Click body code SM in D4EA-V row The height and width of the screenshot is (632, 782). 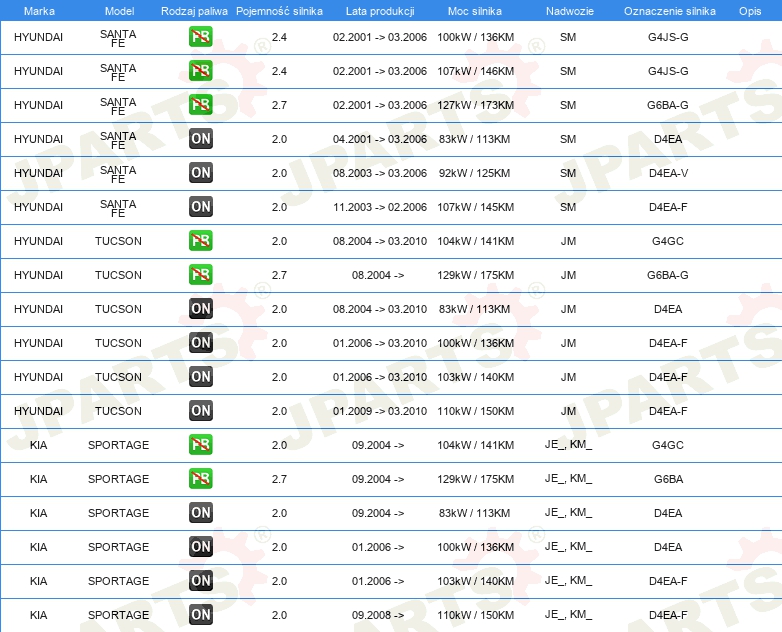click(x=568, y=173)
